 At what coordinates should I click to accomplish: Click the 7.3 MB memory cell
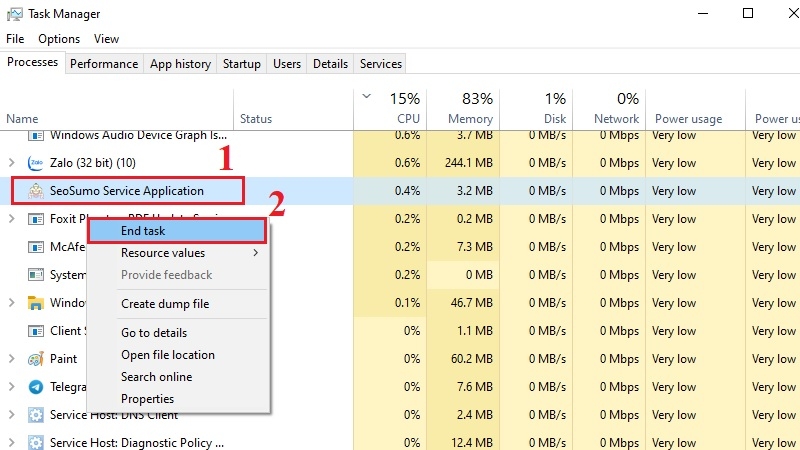[475, 247]
